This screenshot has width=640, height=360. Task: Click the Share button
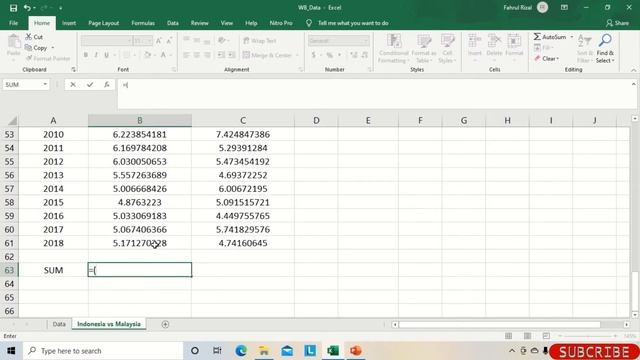618,23
